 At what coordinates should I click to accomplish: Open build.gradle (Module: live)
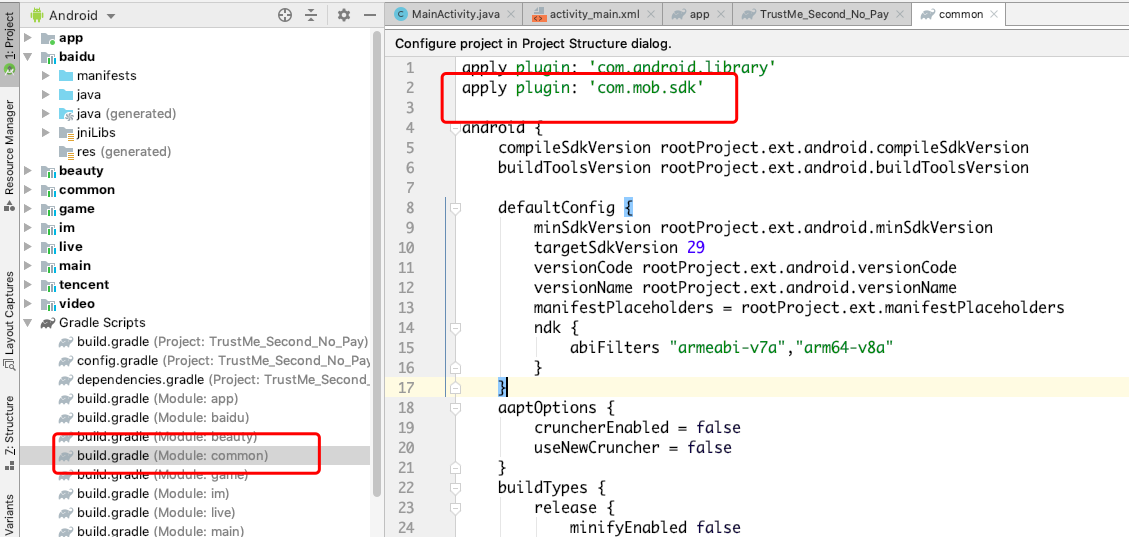(x=156, y=513)
